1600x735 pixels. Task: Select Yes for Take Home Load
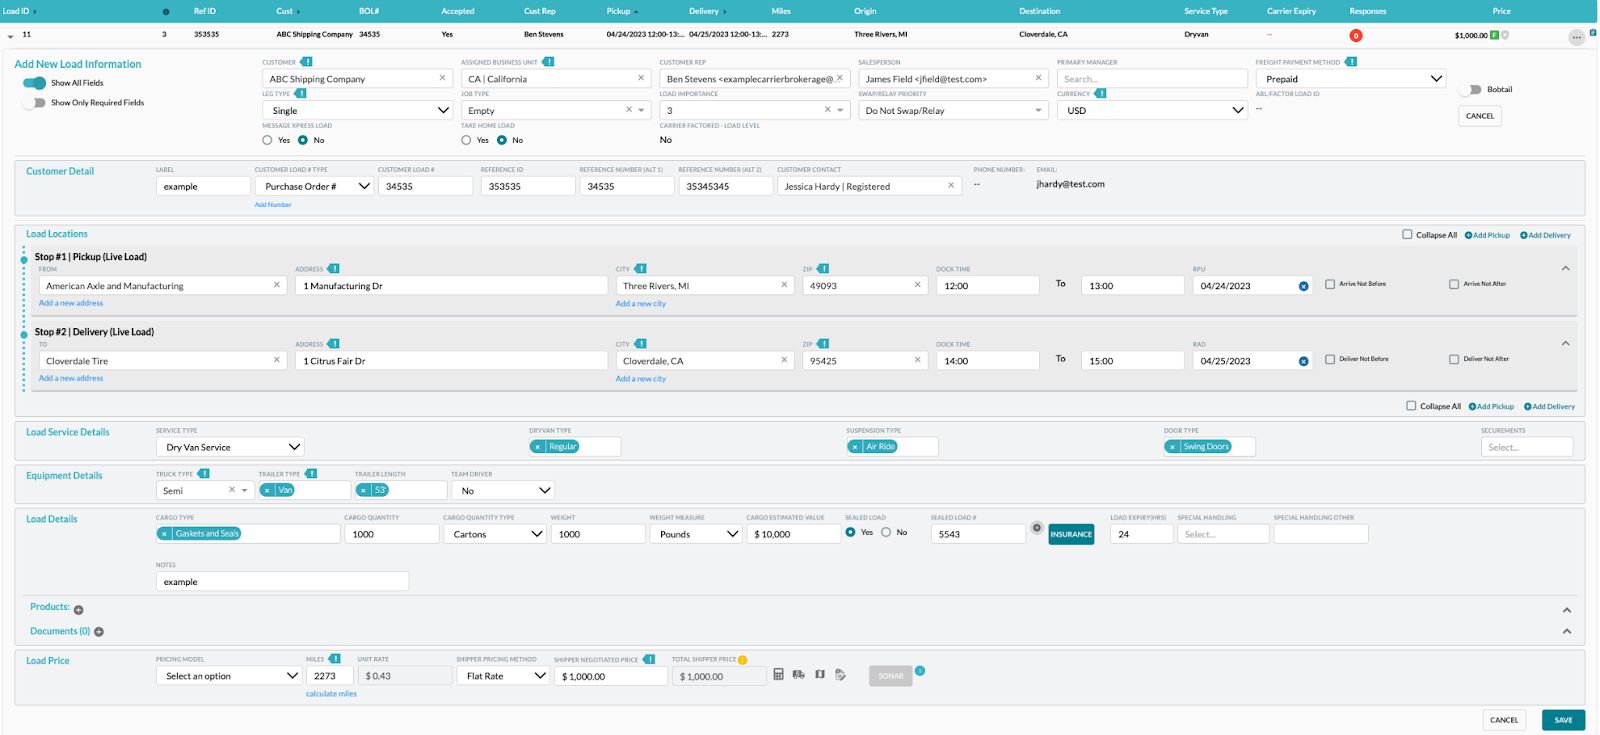[466, 140]
